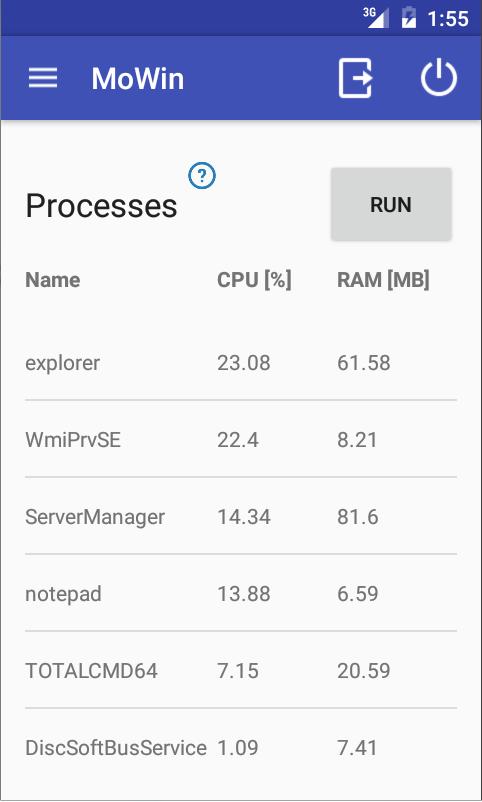
Task: Tap explorer CPU value 23.08
Action: pyautogui.click(x=244, y=363)
